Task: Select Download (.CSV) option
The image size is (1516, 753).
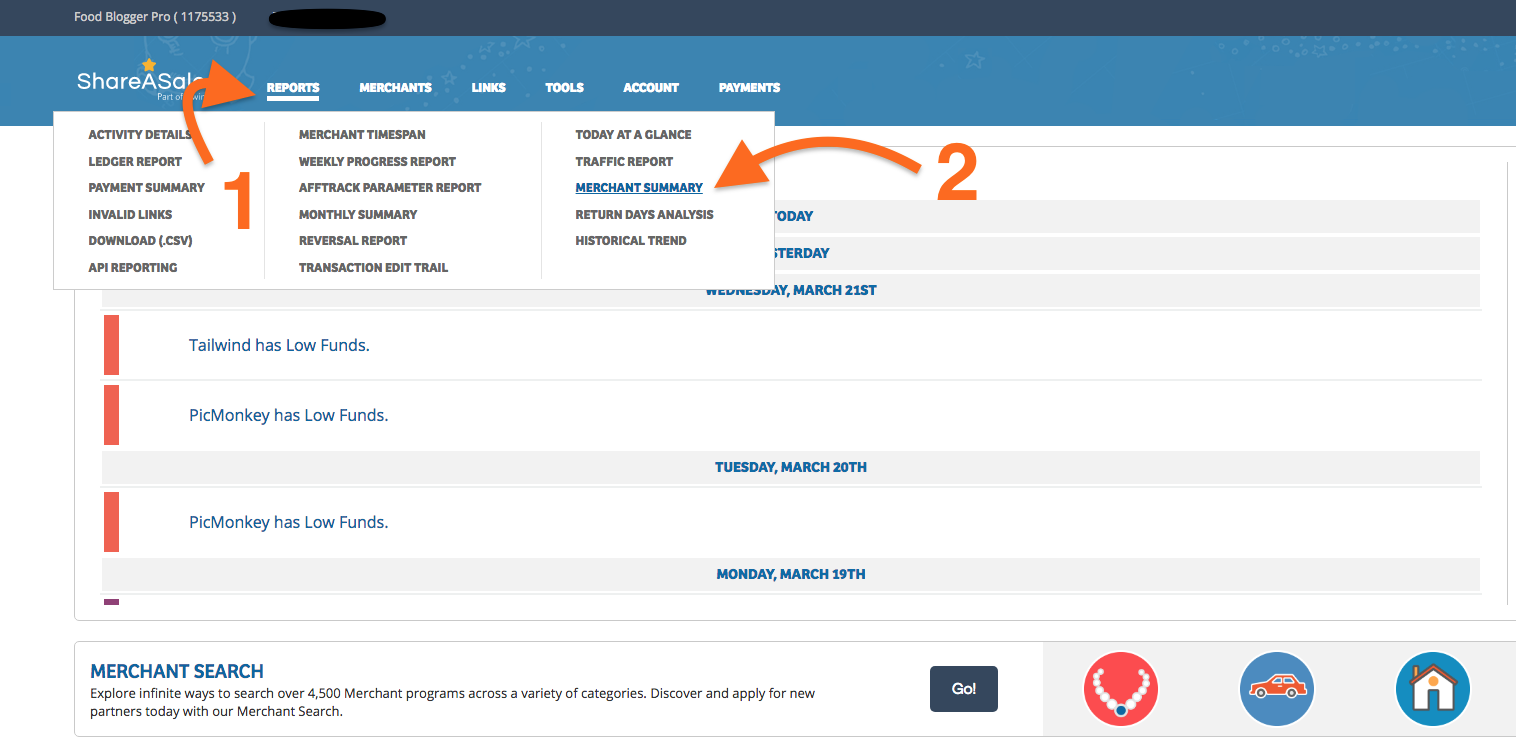Action: click(140, 240)
